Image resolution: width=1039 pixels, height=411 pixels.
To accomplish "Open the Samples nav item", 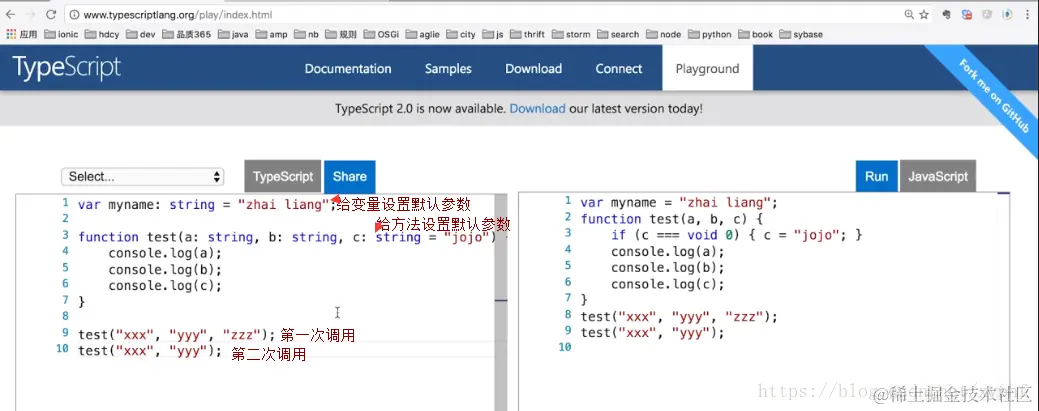I will [x=449, y=68].
